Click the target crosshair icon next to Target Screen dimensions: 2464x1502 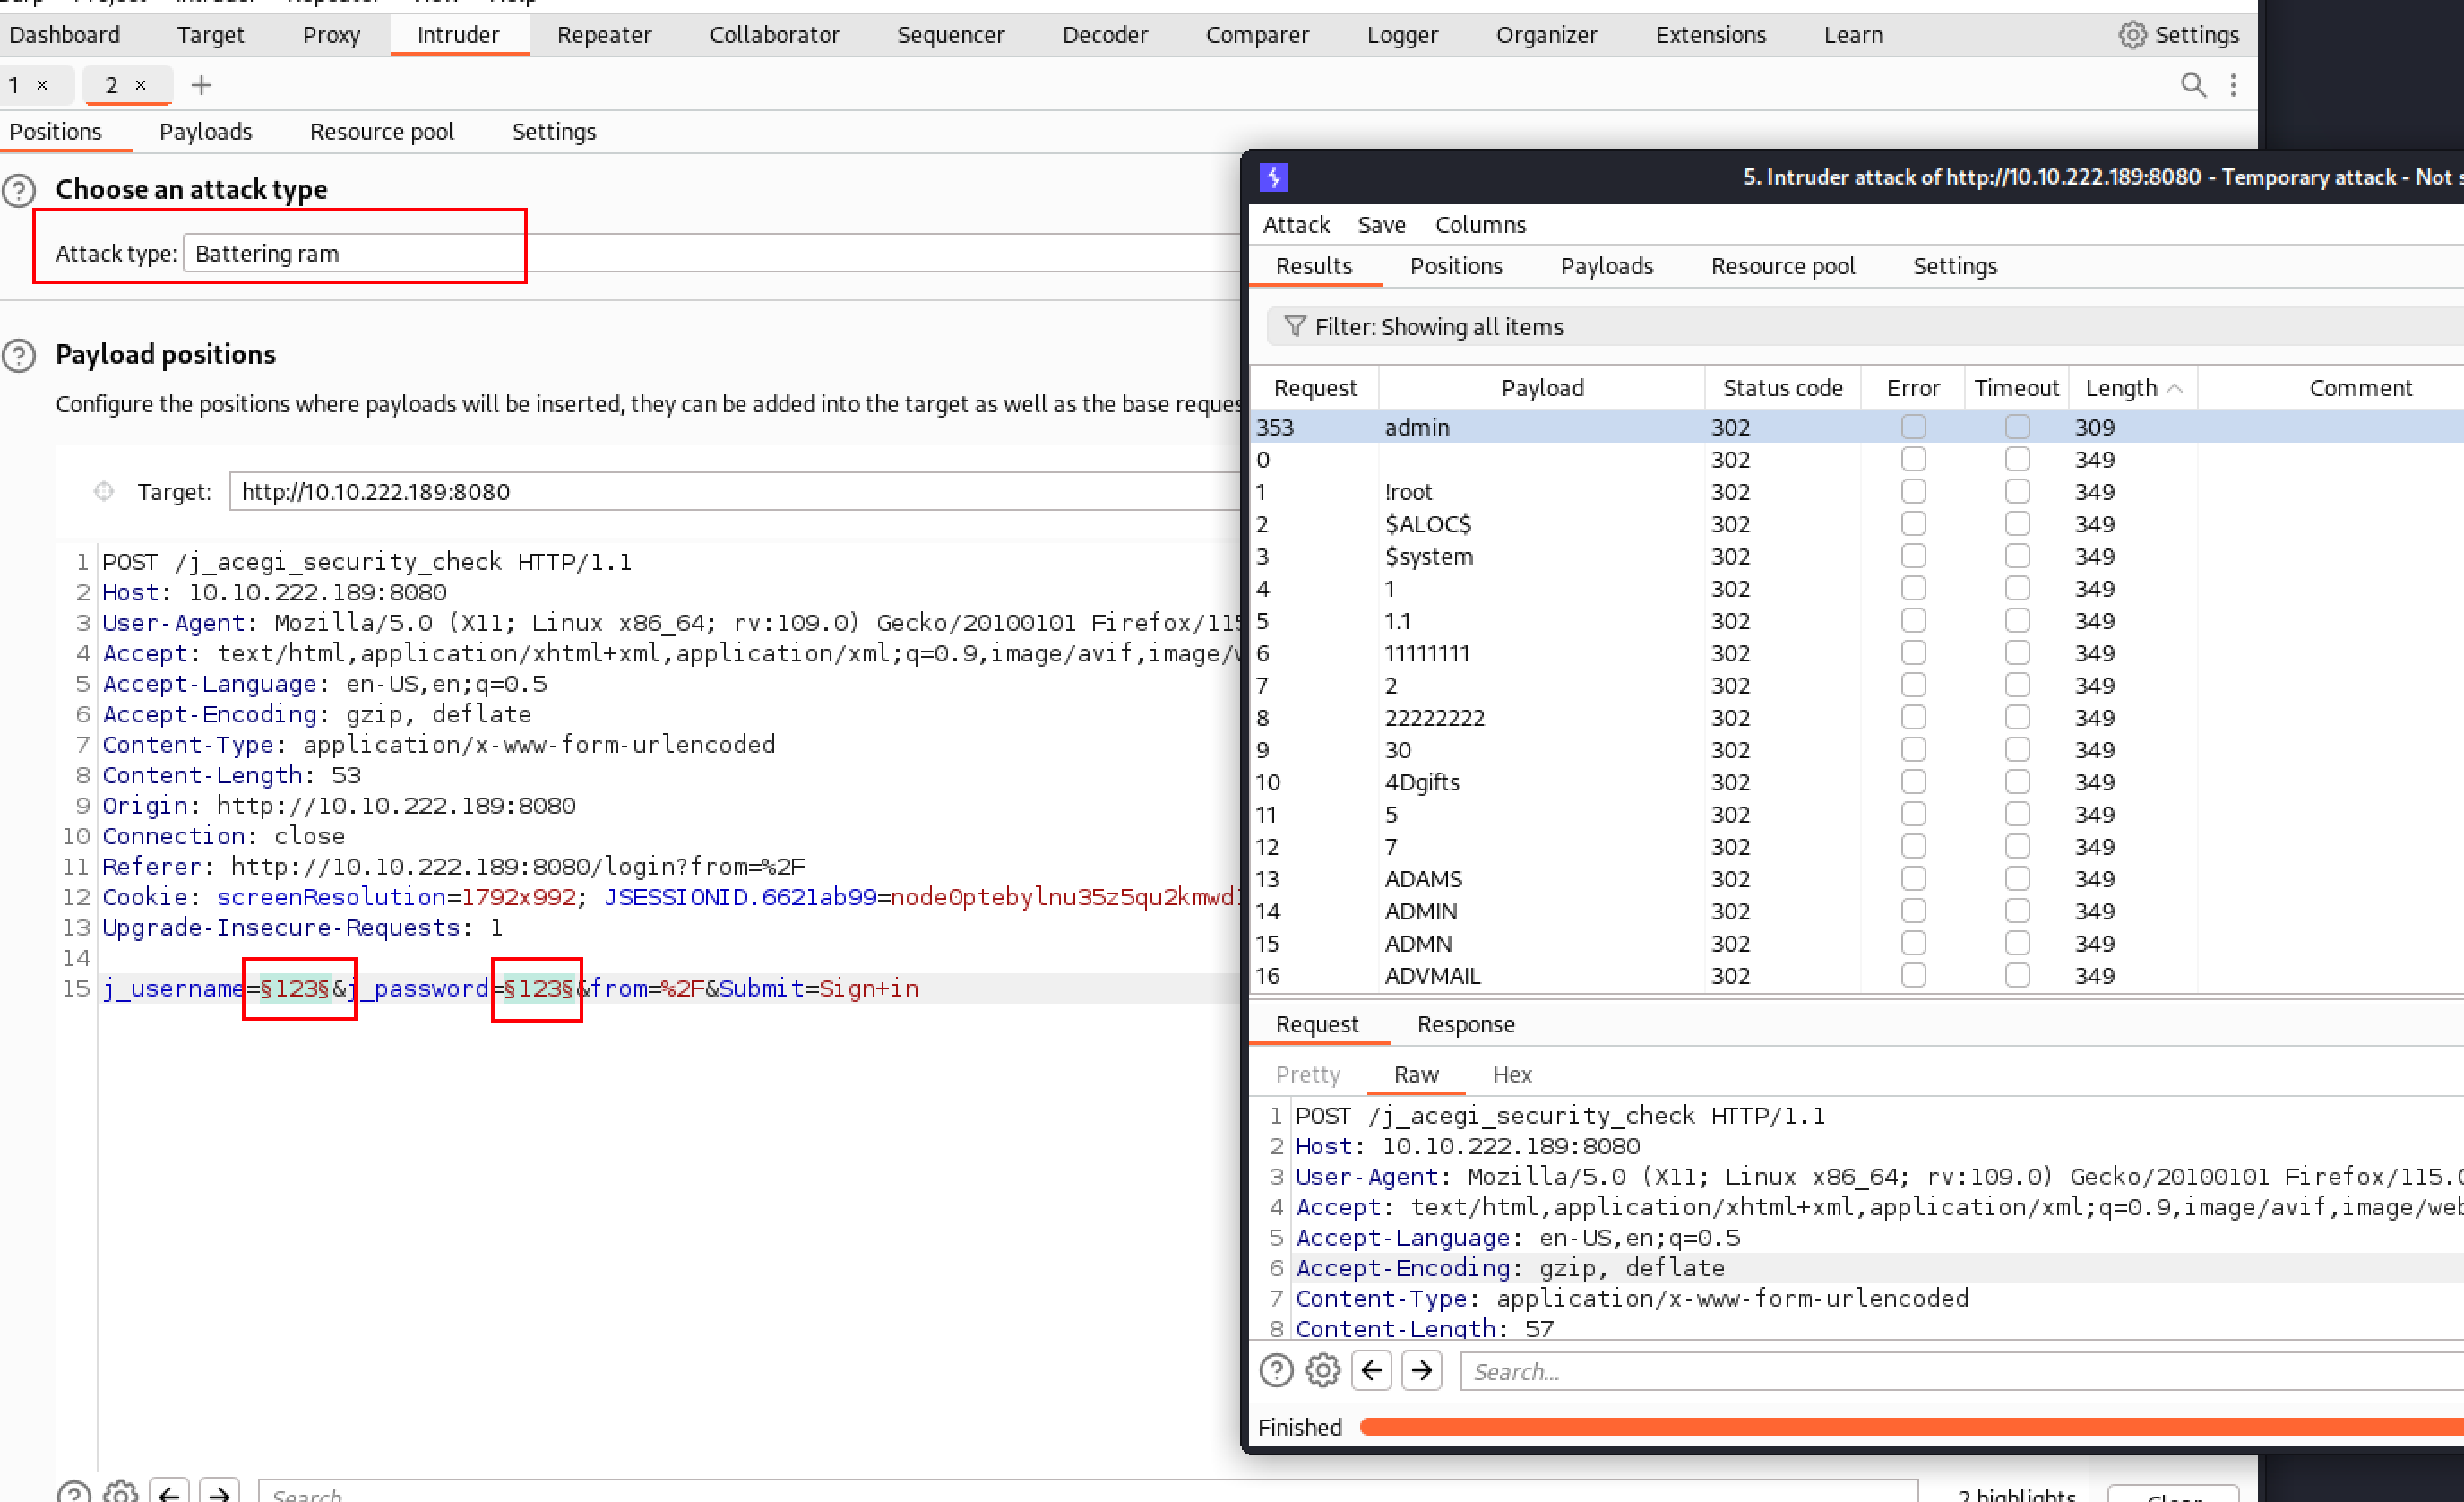[x=104, y=491]
